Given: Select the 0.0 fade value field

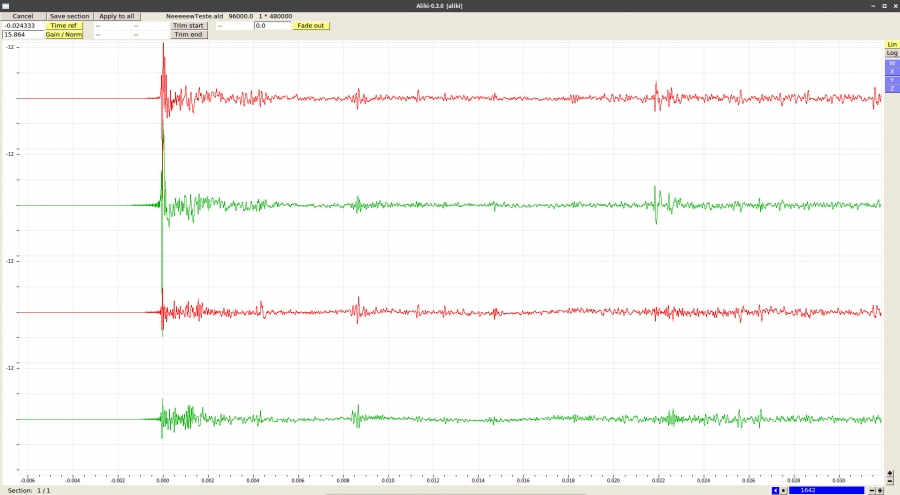Looking at the screenshot, I should coord(273,25).
